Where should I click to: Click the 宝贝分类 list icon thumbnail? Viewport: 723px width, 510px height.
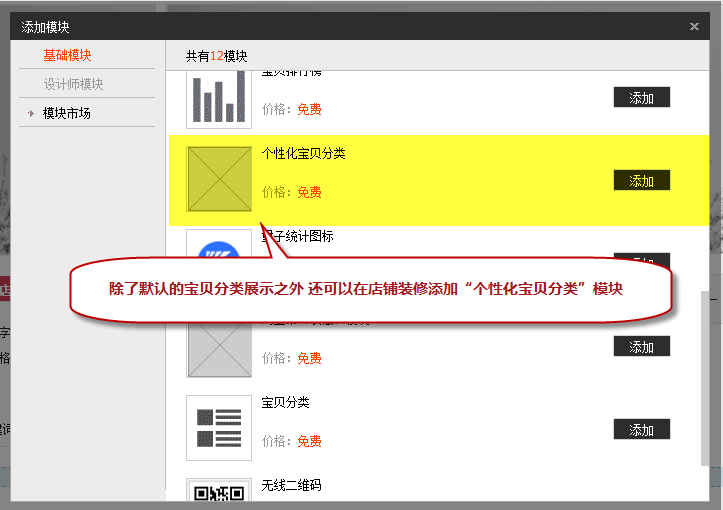pos(219,428)
